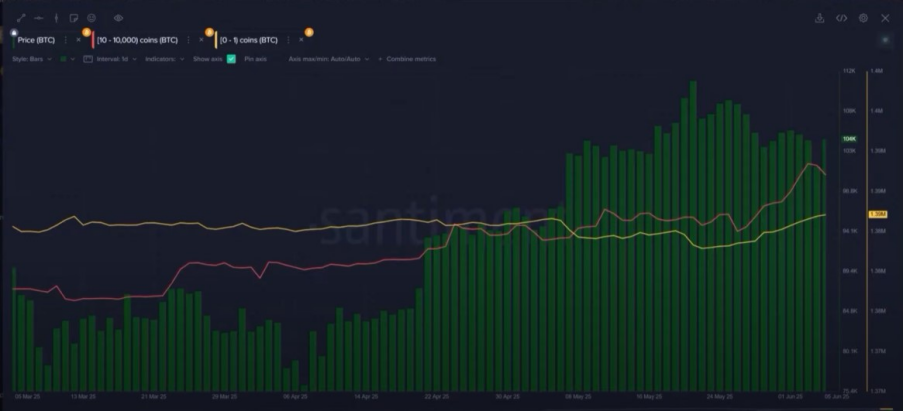The image size is (903, 412).
Task: Toggle the eye visibility of drawings
Action: (x=119, y=18)
